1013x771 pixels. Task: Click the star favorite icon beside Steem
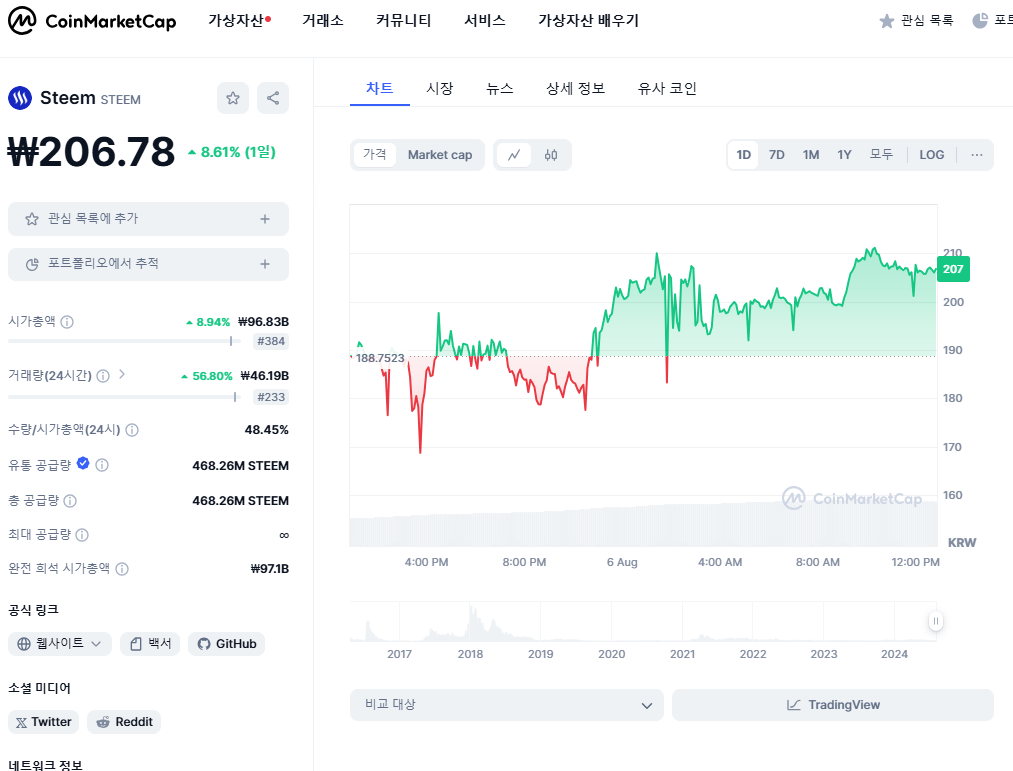coord(233,98)
